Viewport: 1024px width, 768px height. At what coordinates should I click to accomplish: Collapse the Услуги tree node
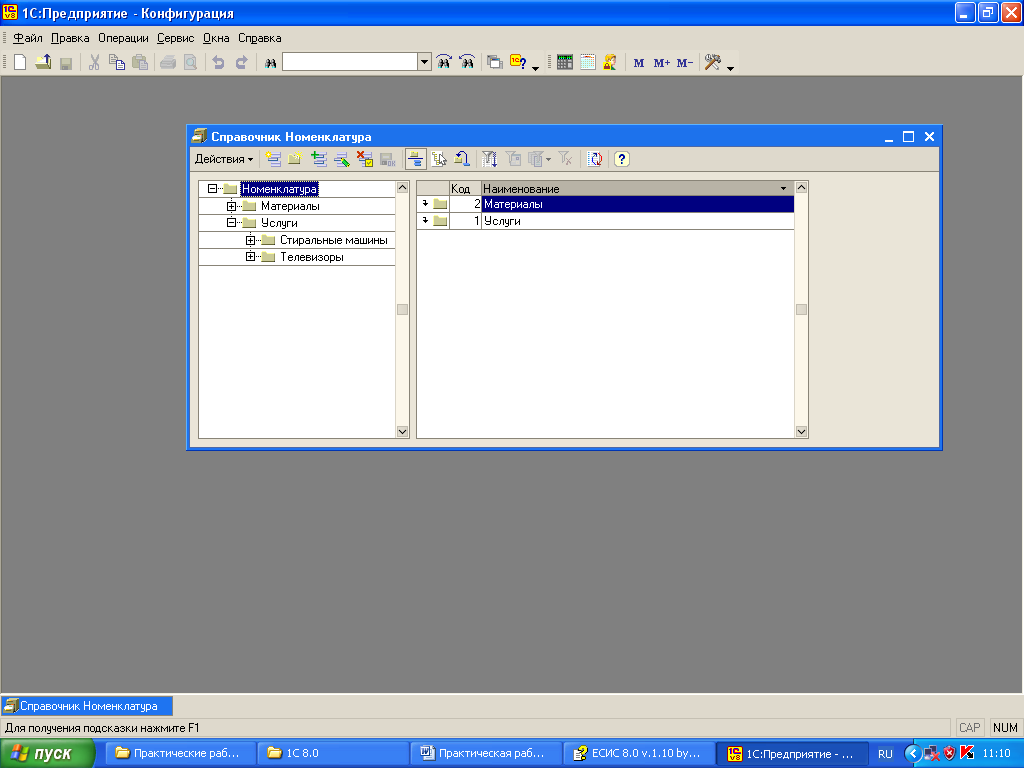231,223
